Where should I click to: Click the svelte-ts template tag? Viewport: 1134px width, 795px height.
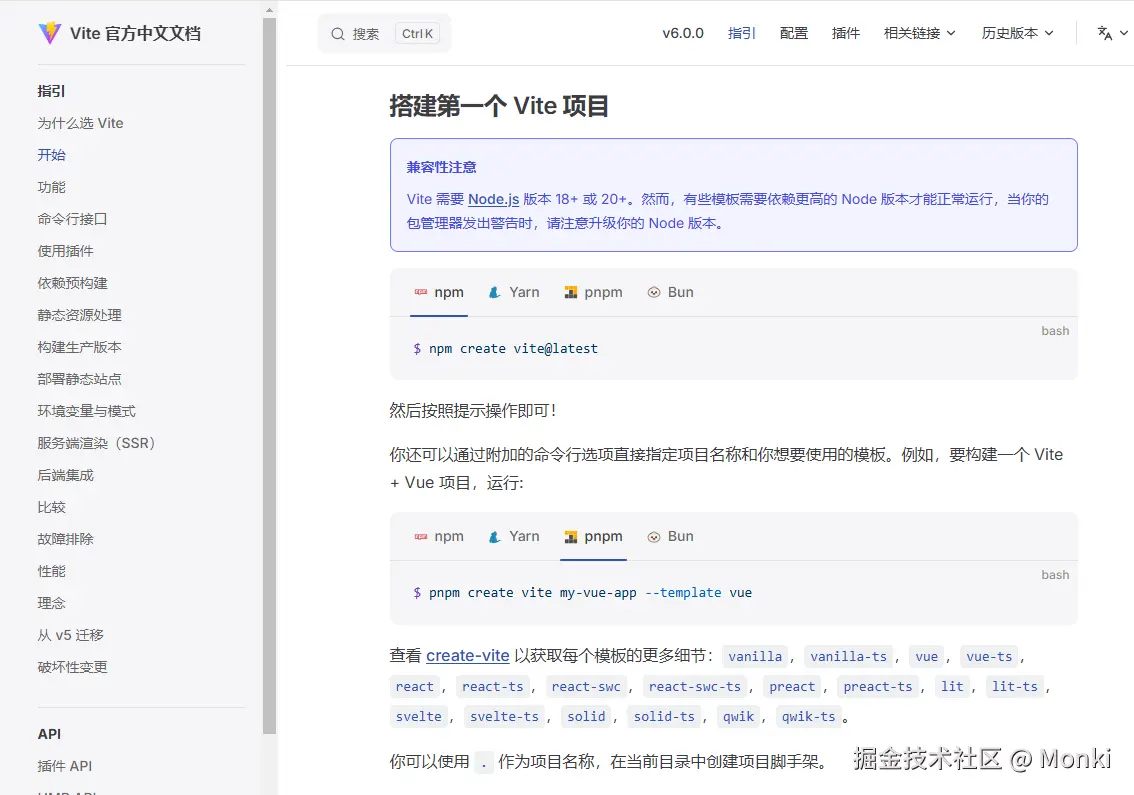pos(504,717)
